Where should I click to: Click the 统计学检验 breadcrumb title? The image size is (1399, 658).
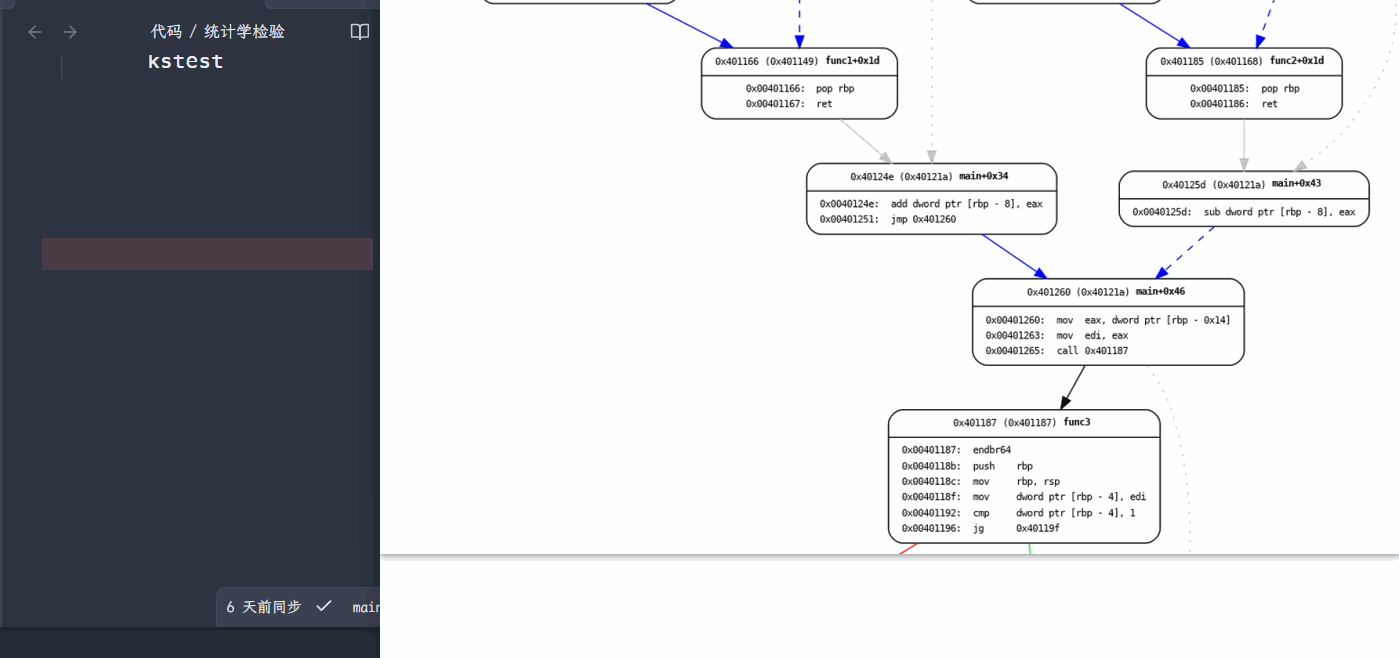(244, 32)
